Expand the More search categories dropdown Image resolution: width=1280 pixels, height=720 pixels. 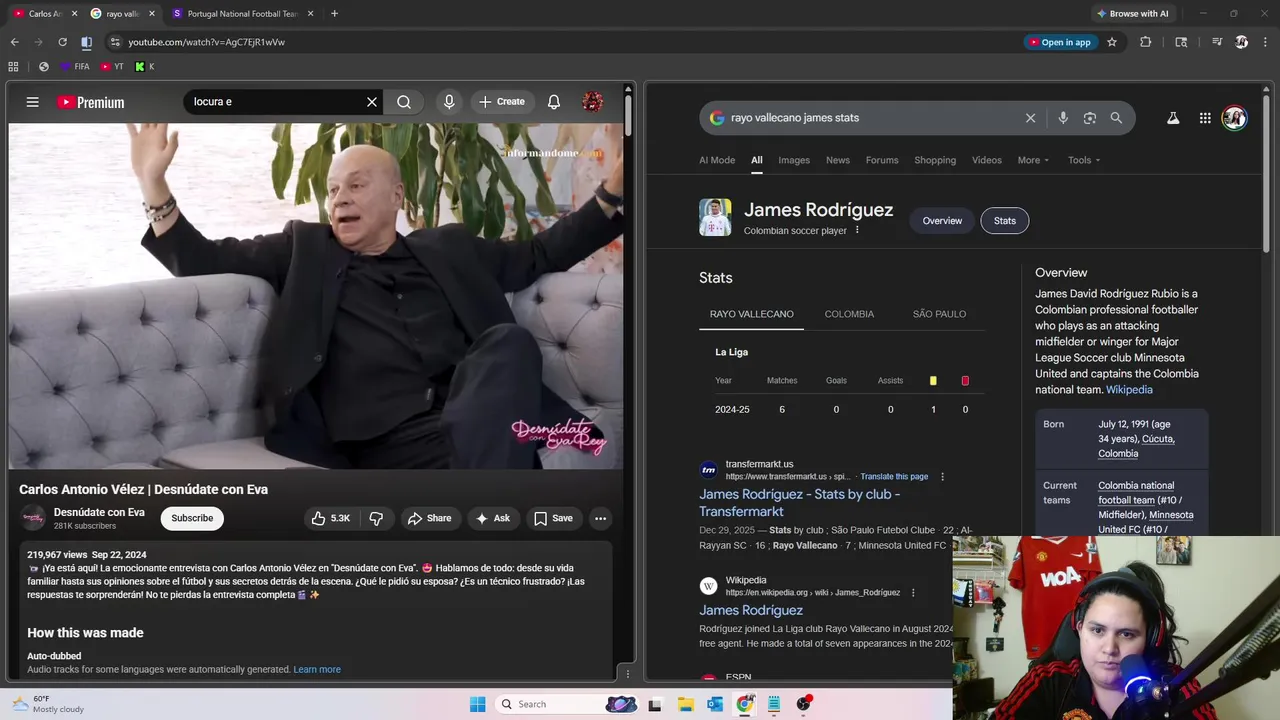pyautogui.click(x=1033, y=160)
